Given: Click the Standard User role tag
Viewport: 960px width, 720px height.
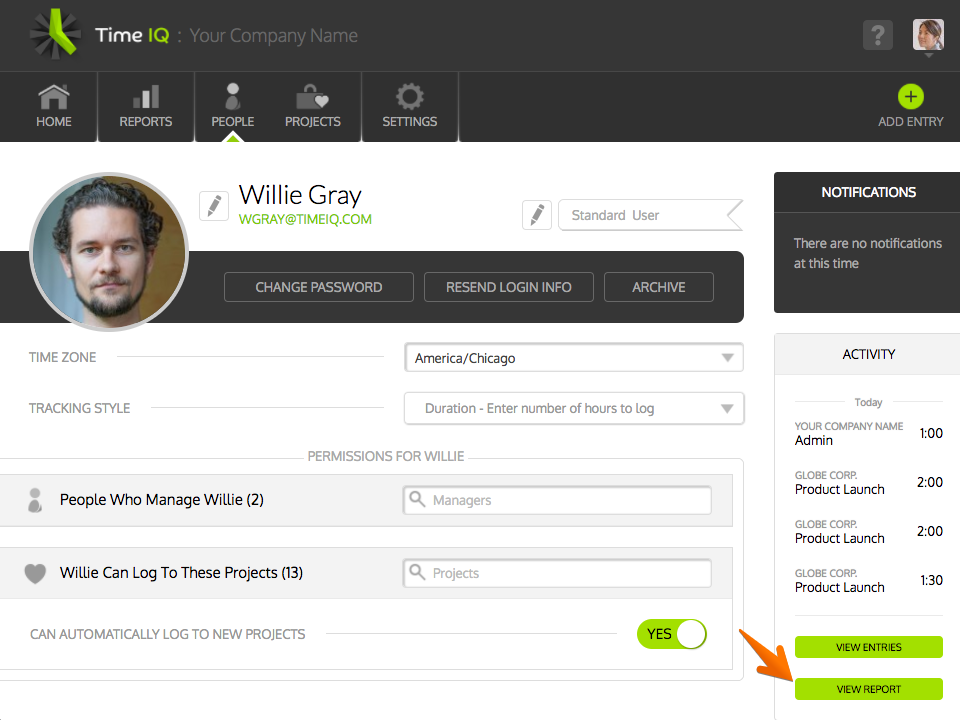Looking at the screenshot, I should click(650, 215).
